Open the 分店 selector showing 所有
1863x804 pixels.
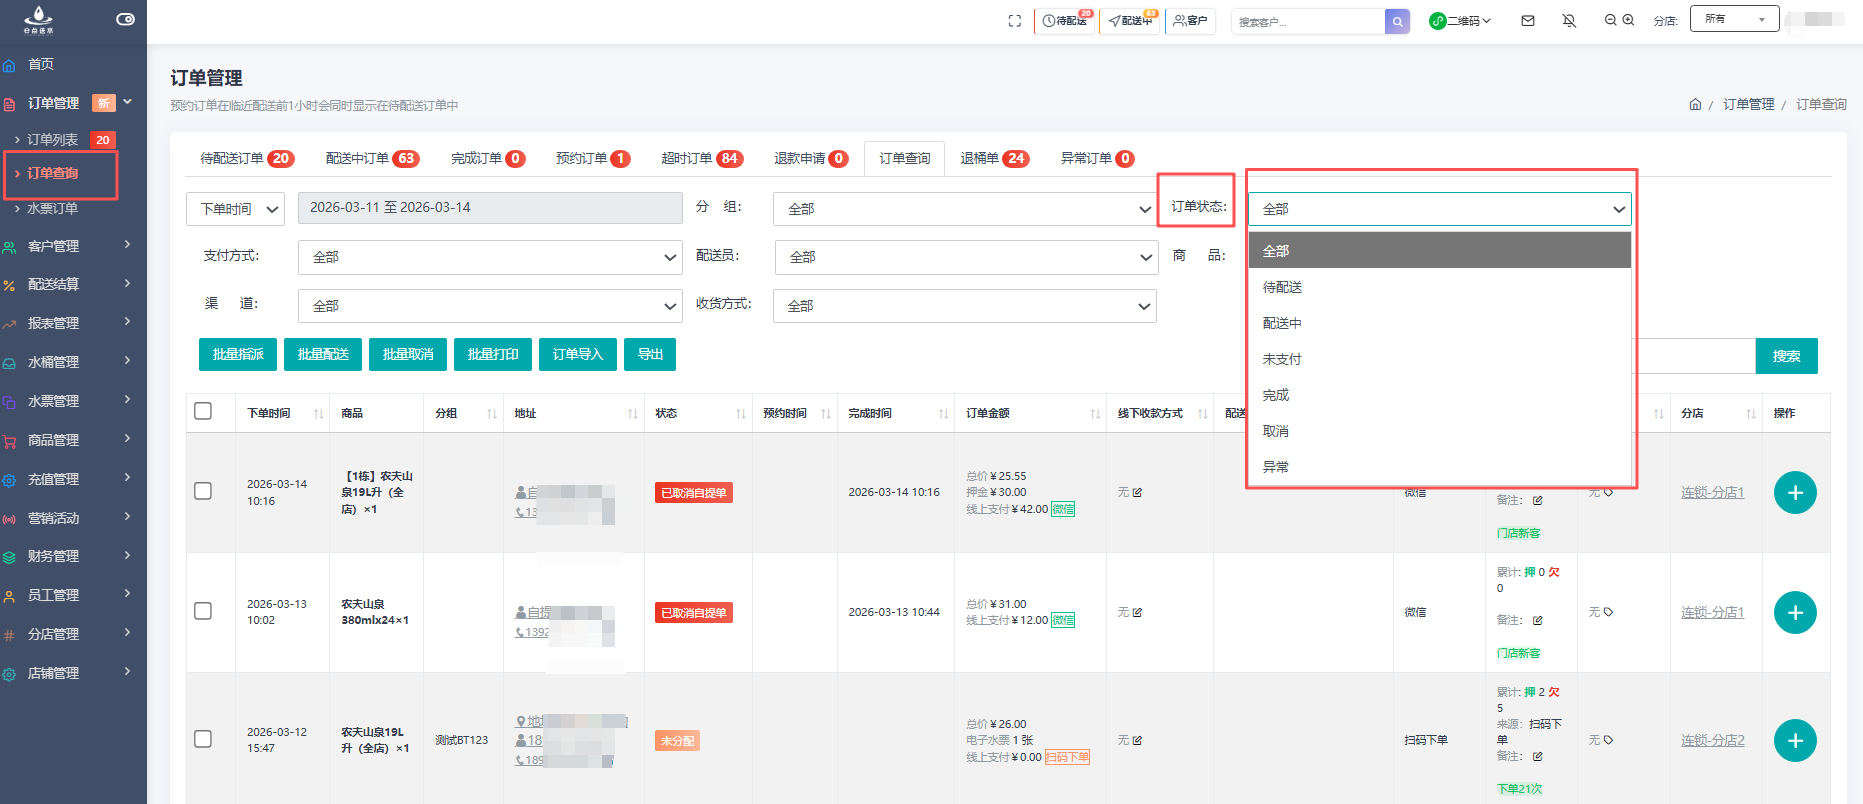click(1734, 19)
